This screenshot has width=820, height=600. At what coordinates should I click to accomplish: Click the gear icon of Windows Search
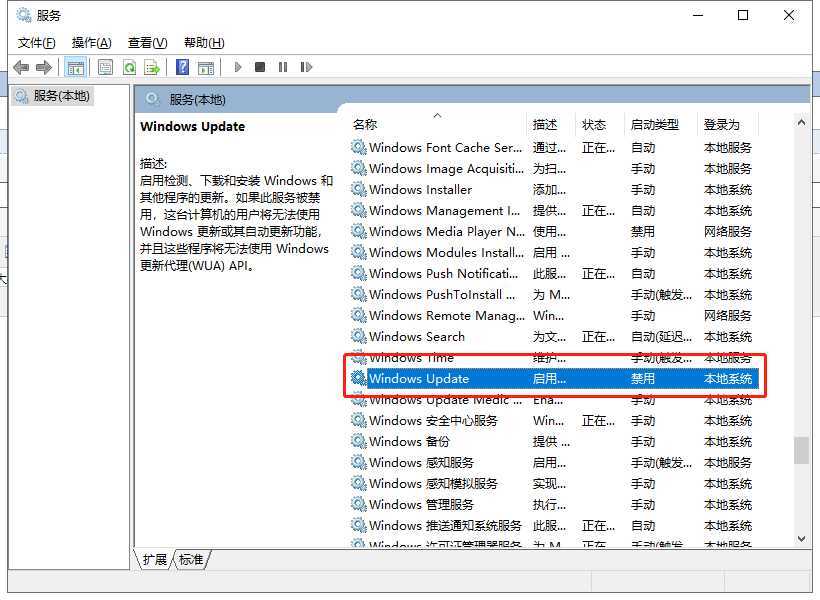pyautogui.click(x=358, y=336)
